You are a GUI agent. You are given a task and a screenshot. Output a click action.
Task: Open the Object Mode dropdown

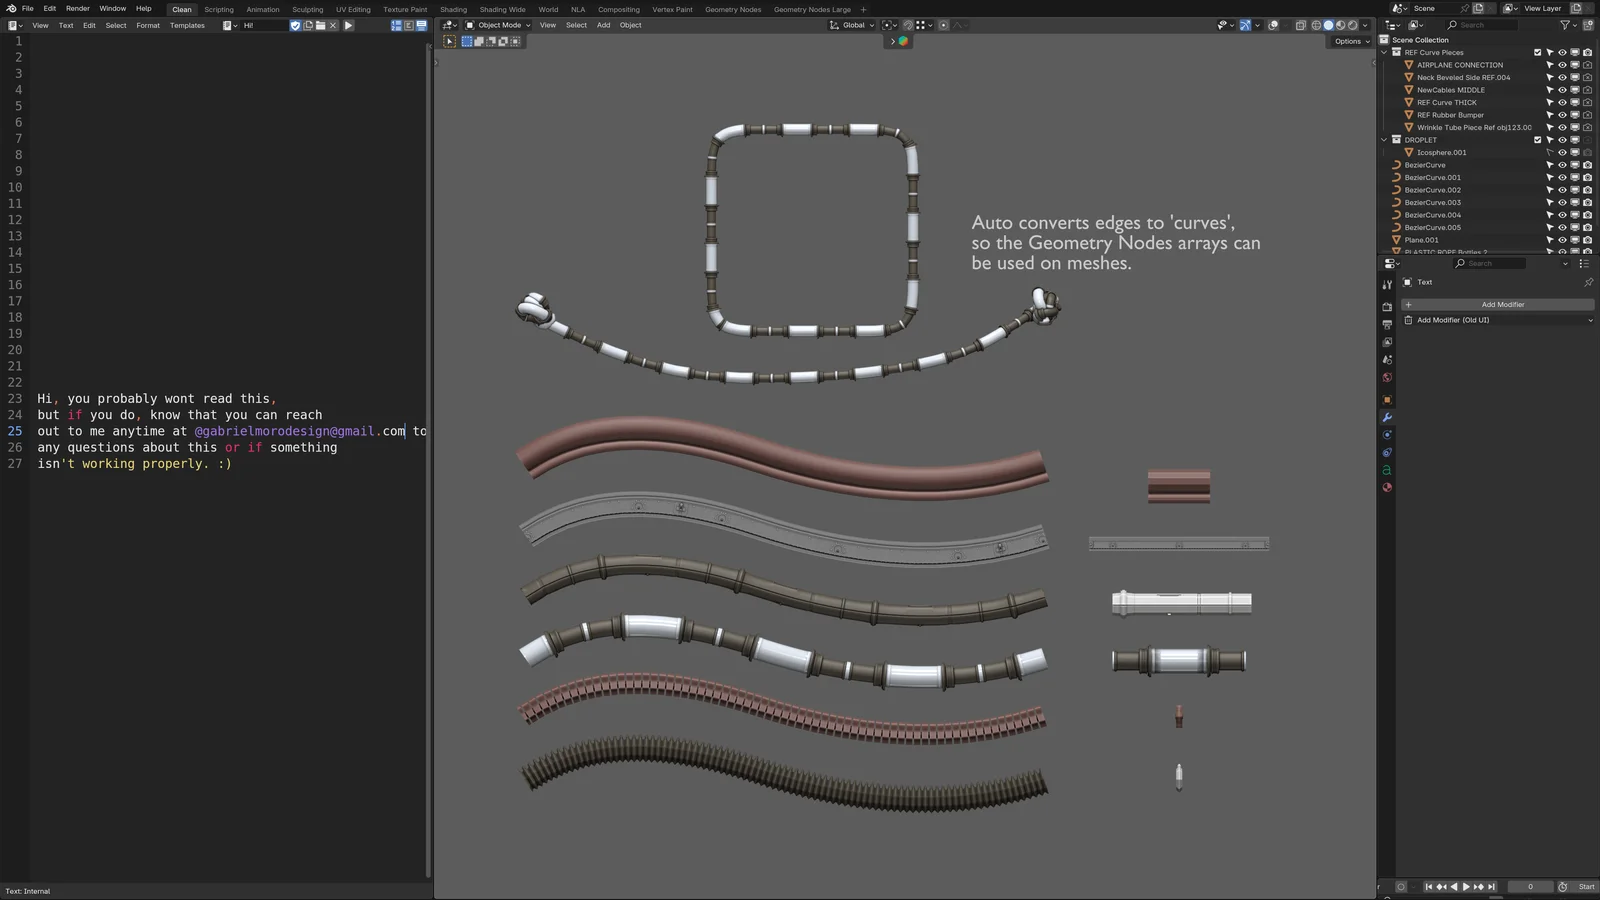coord(497,25)
